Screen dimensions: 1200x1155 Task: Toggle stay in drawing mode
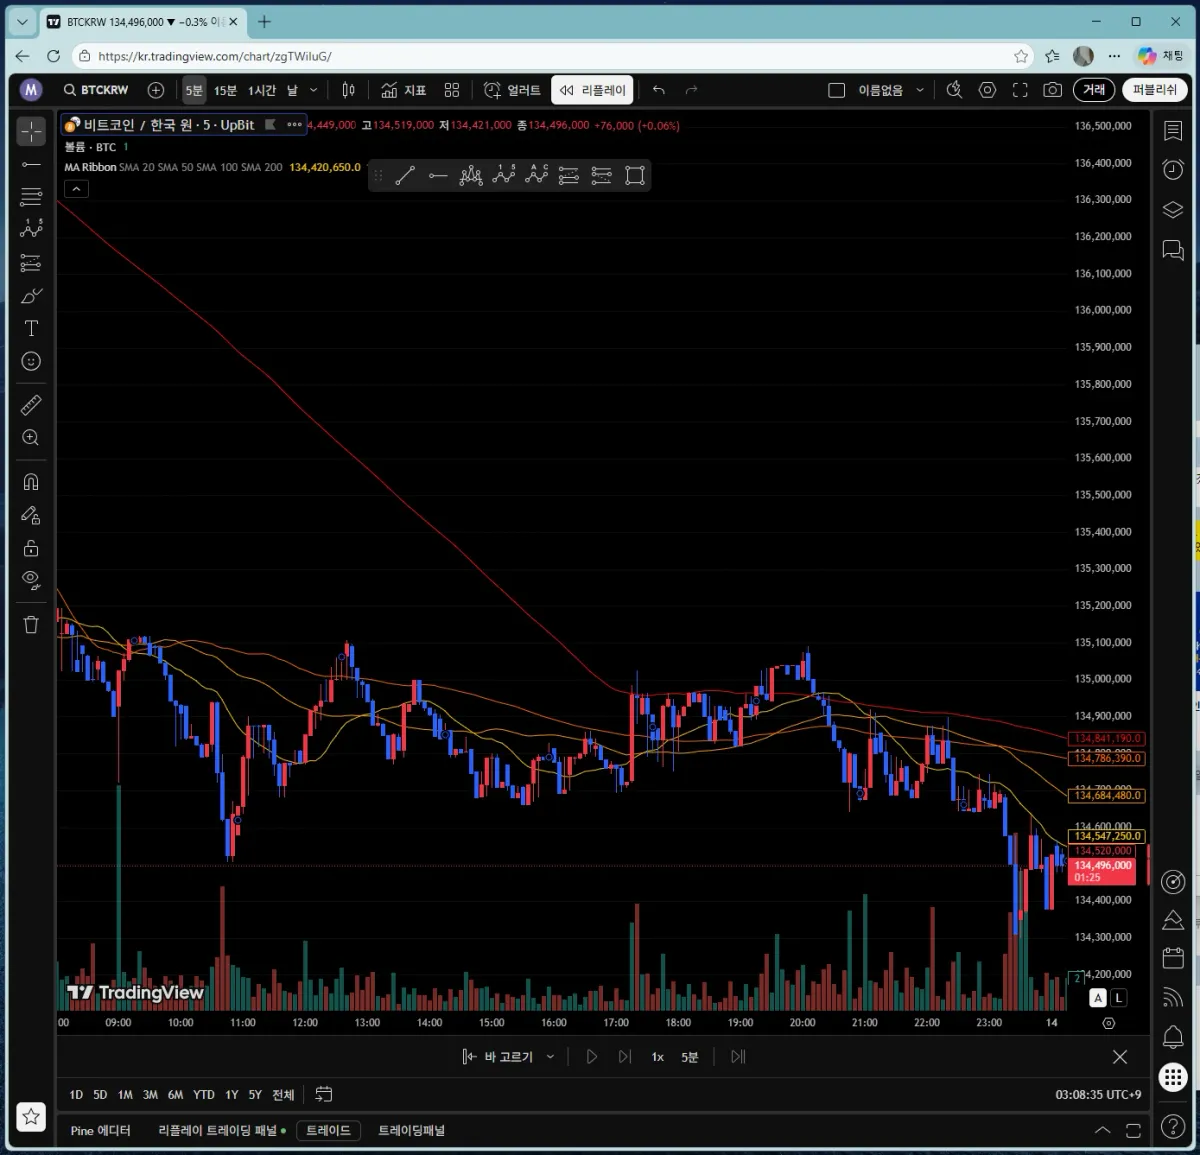point(31,515)
